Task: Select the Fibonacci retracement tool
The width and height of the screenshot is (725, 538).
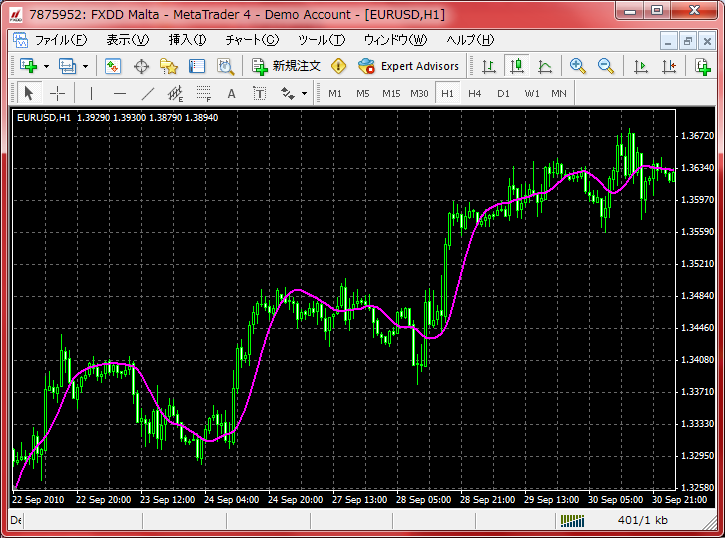Action: coord(203,93)
